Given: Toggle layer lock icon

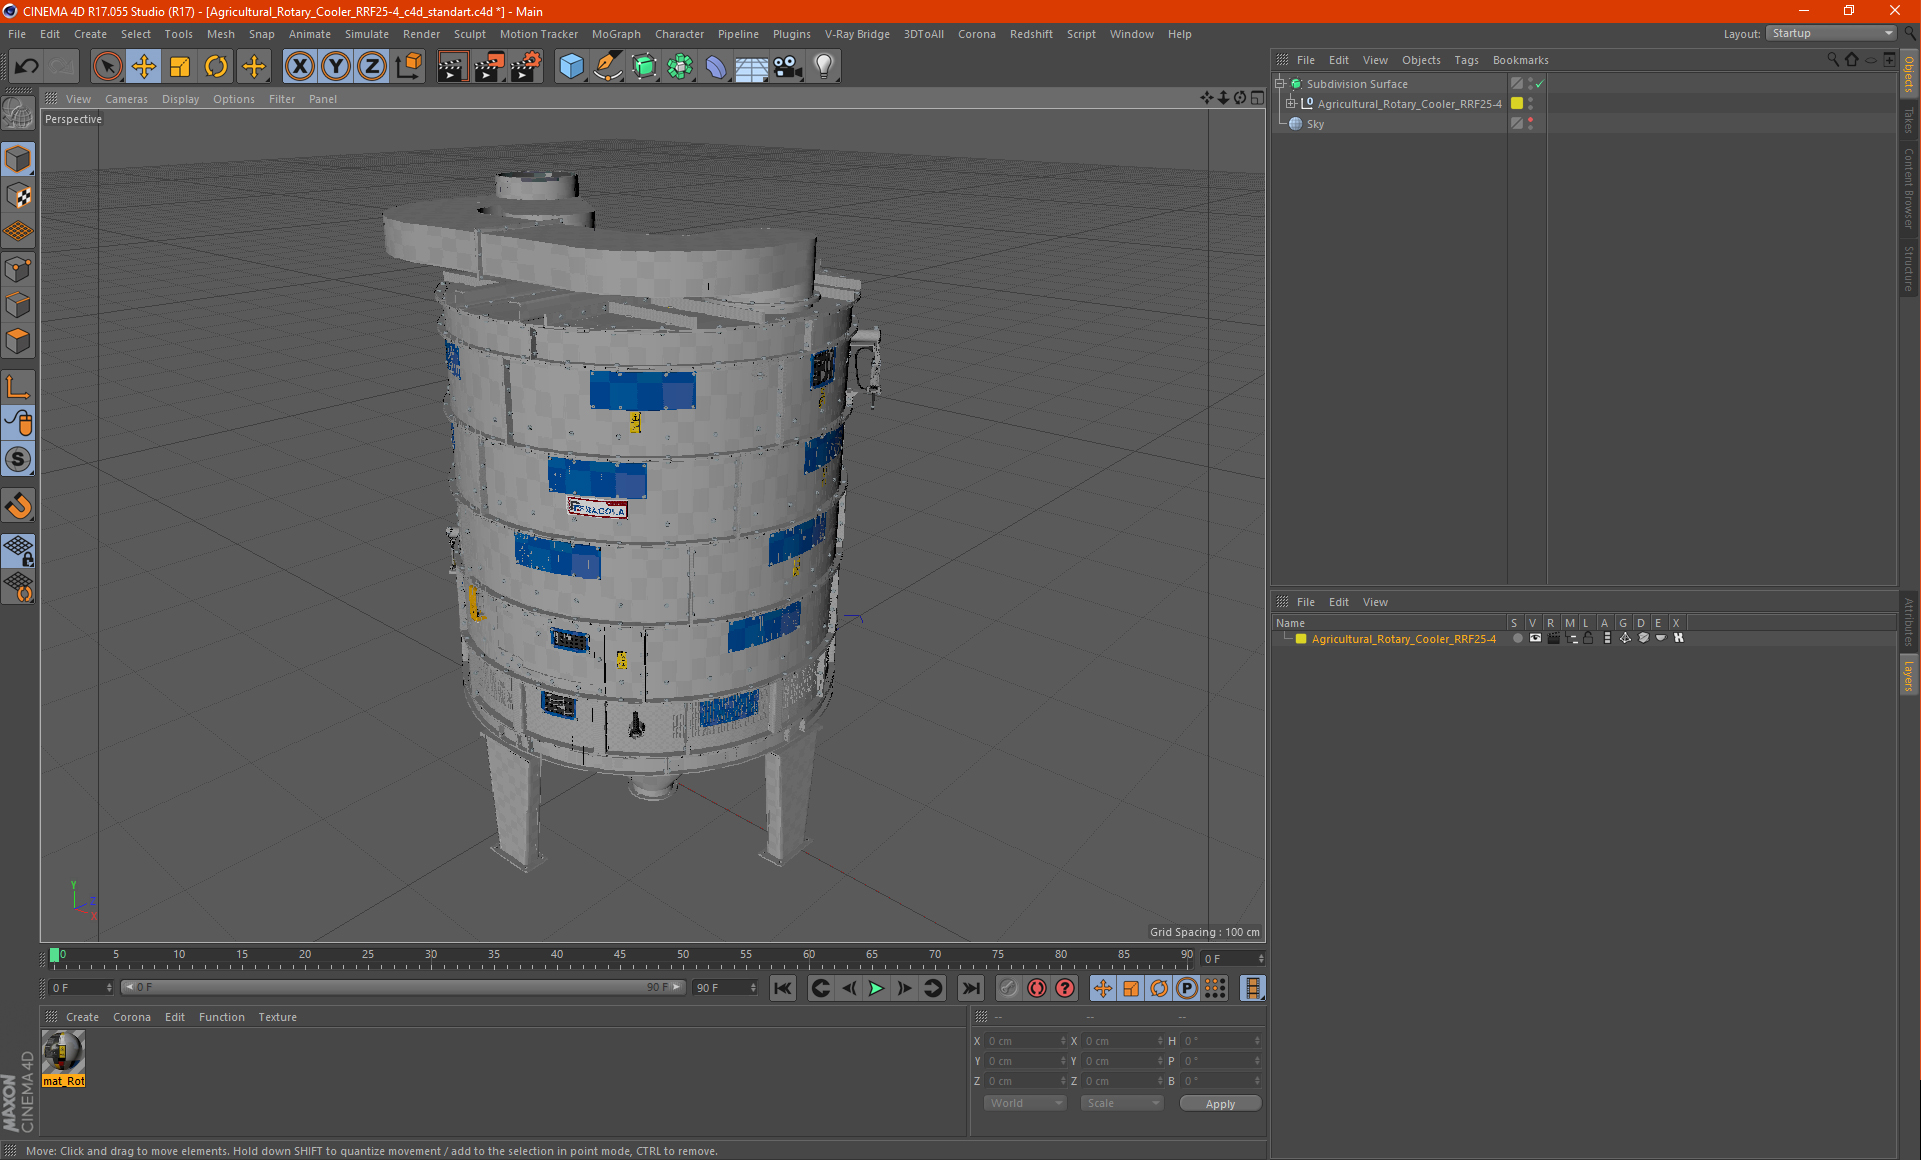Looking at the screenshot, I should pyautogui.click(x=1589, y=638).
